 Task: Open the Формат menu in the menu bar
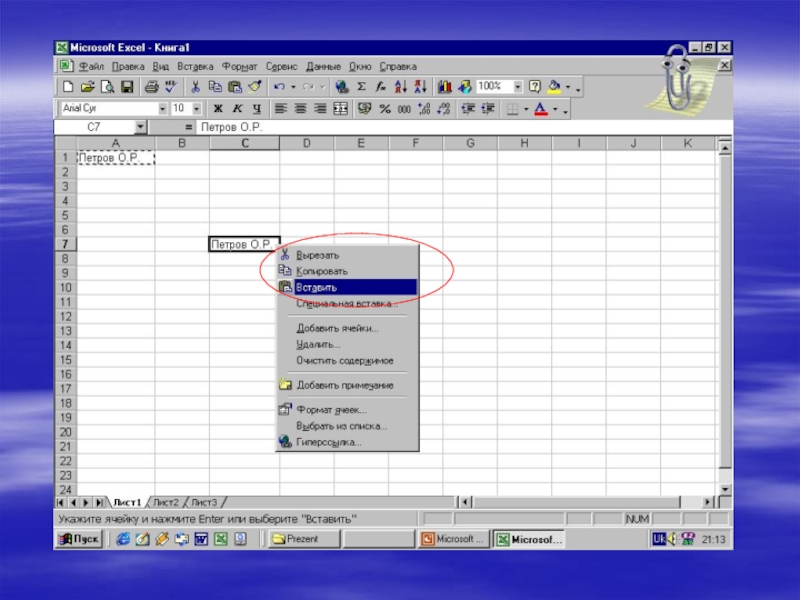[239, 66]
